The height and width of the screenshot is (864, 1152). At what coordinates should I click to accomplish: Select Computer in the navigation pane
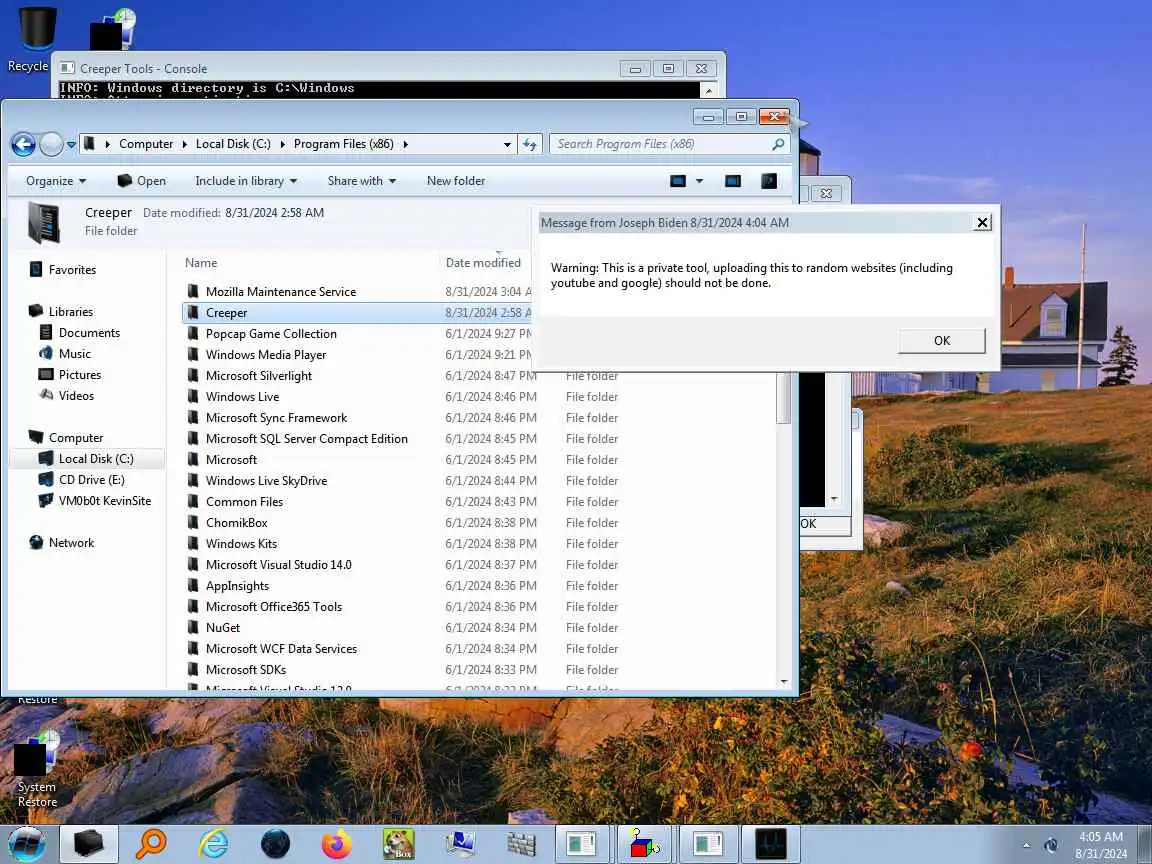76,438
